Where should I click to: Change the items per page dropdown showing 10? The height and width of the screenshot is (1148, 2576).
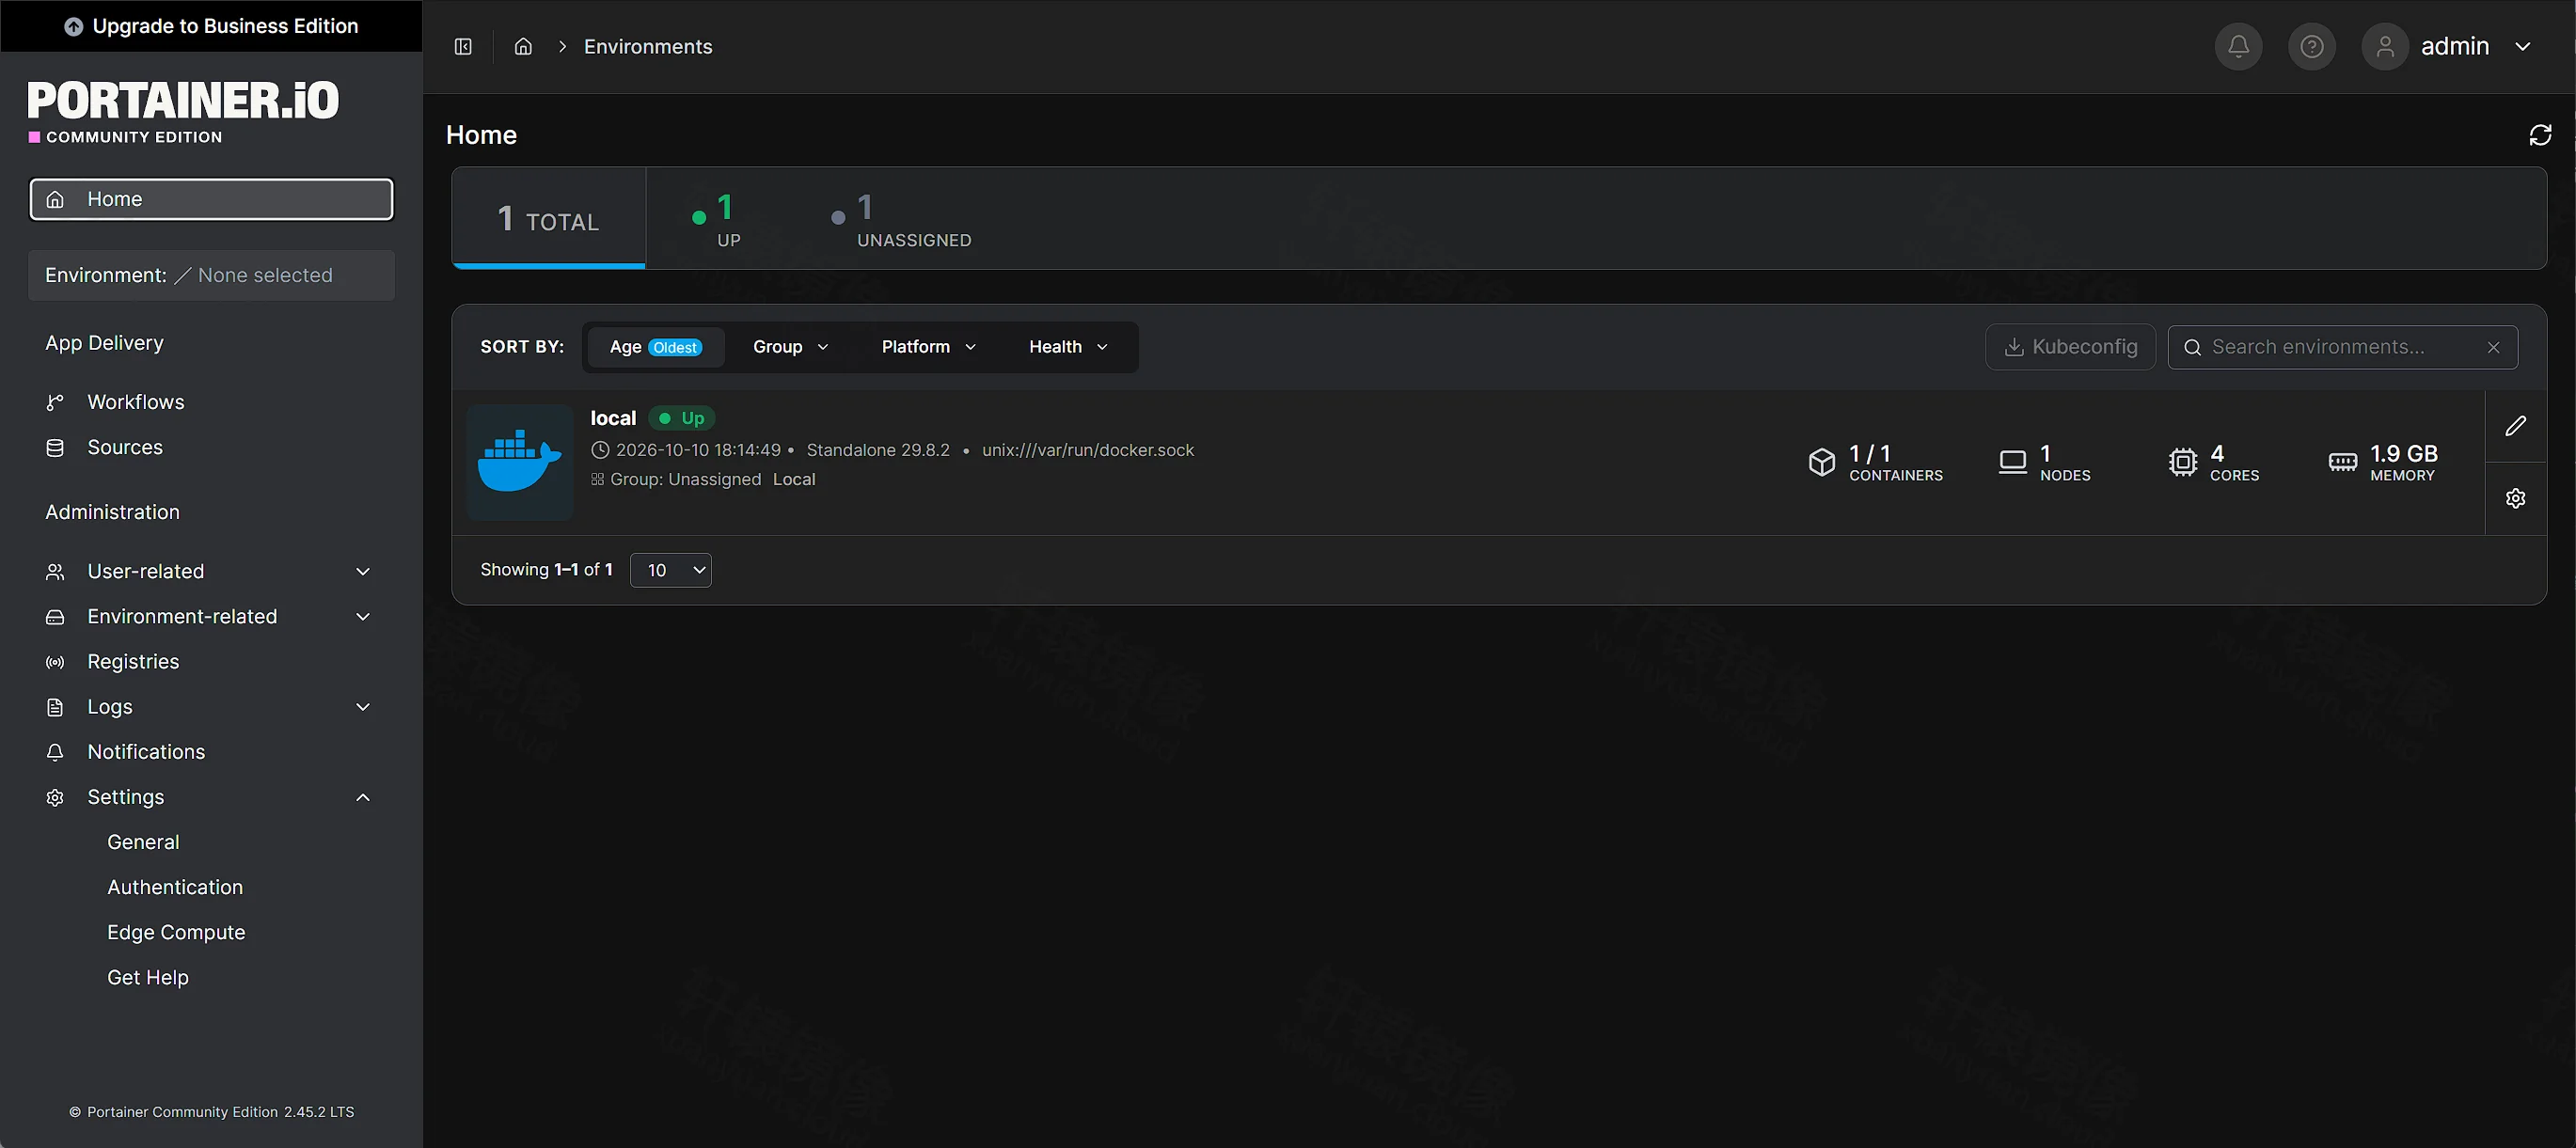coord(670,570)
